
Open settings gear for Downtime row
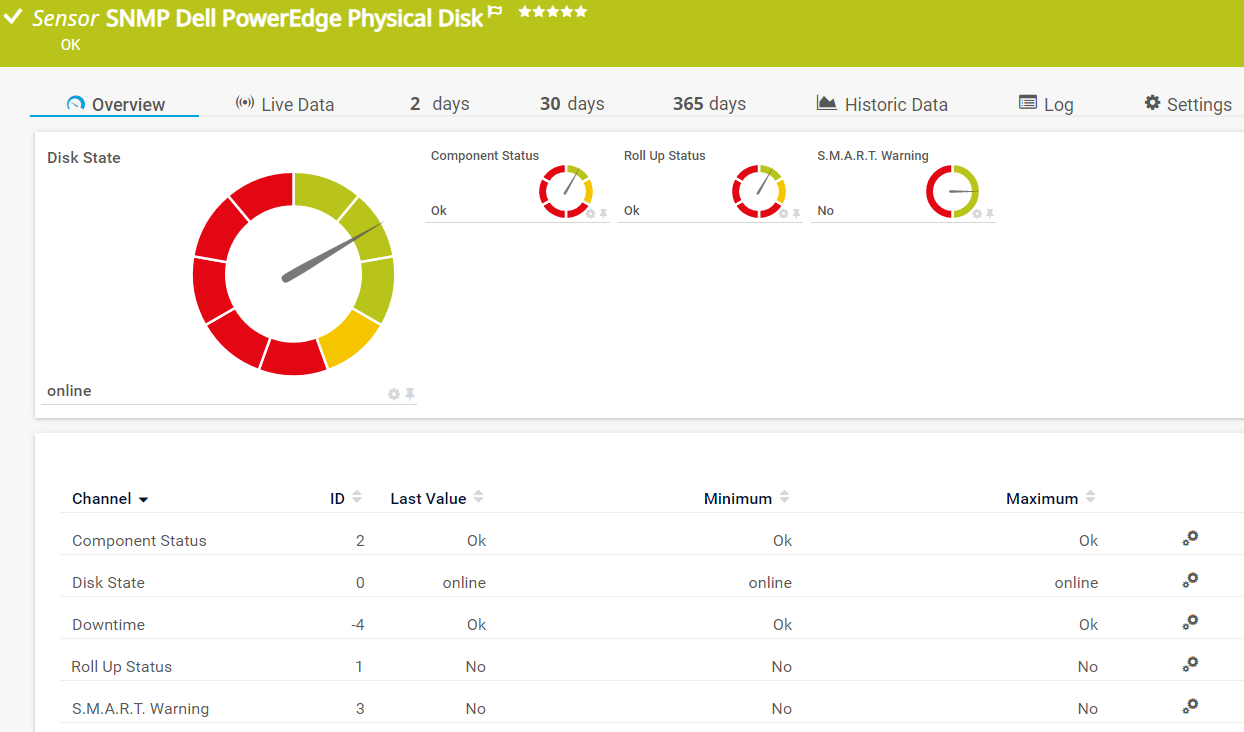point(1190,622)
